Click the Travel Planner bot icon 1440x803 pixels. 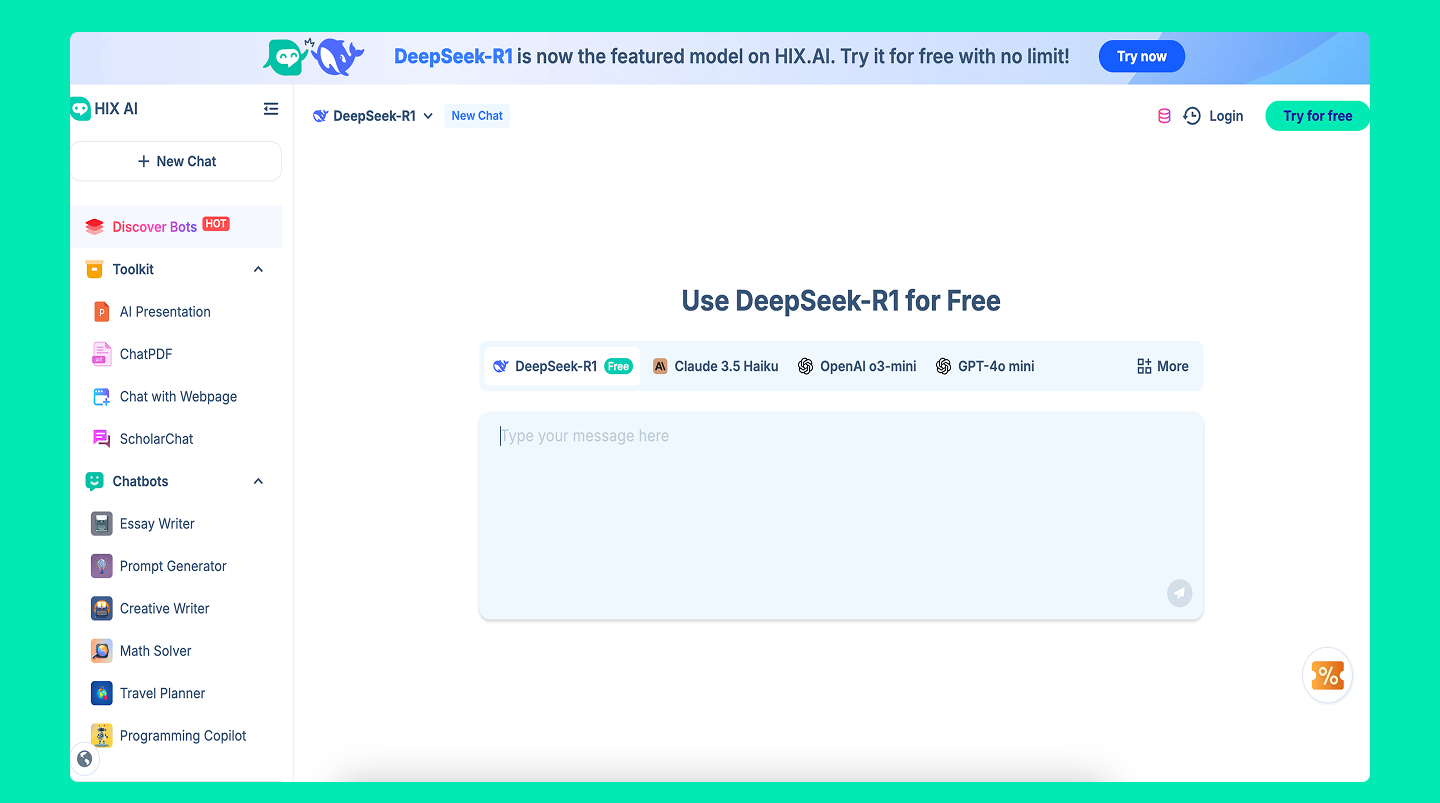tap(101, 693)
